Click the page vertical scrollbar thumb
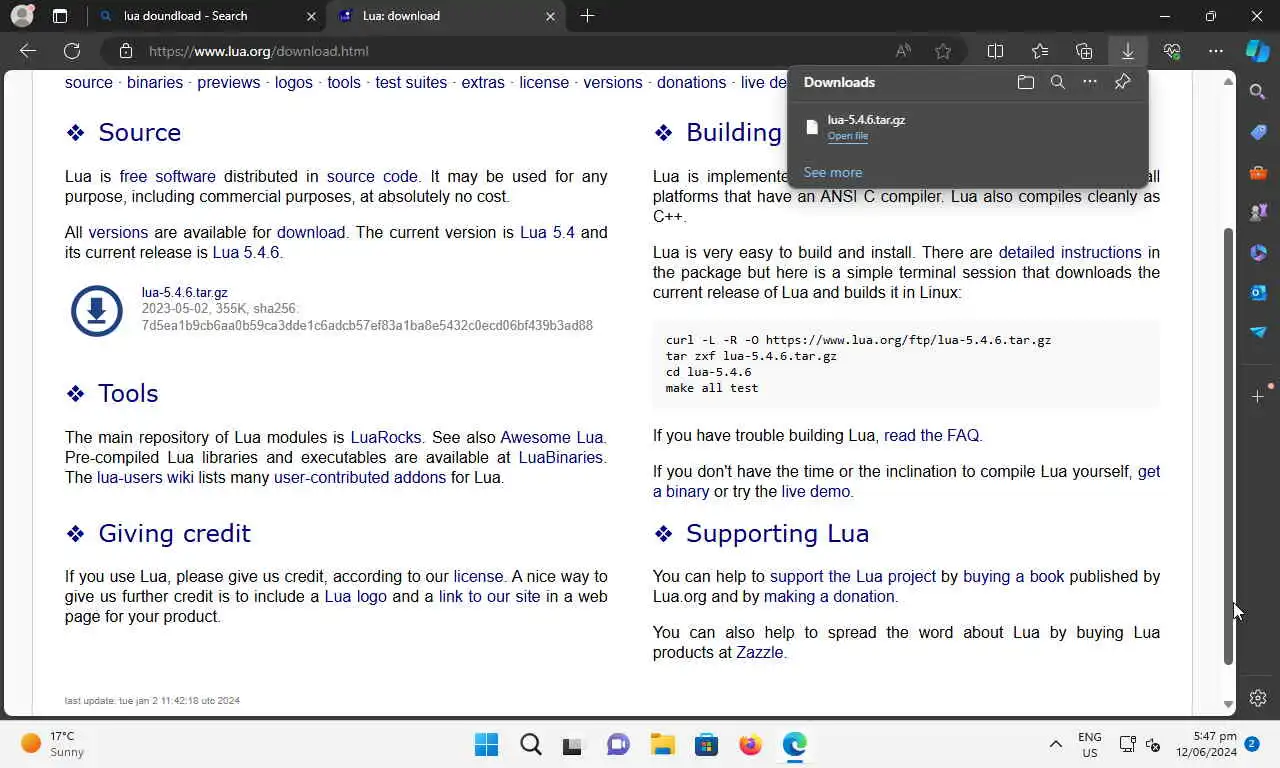Viewport: 1280px width, 768px height. (1229, 446)
